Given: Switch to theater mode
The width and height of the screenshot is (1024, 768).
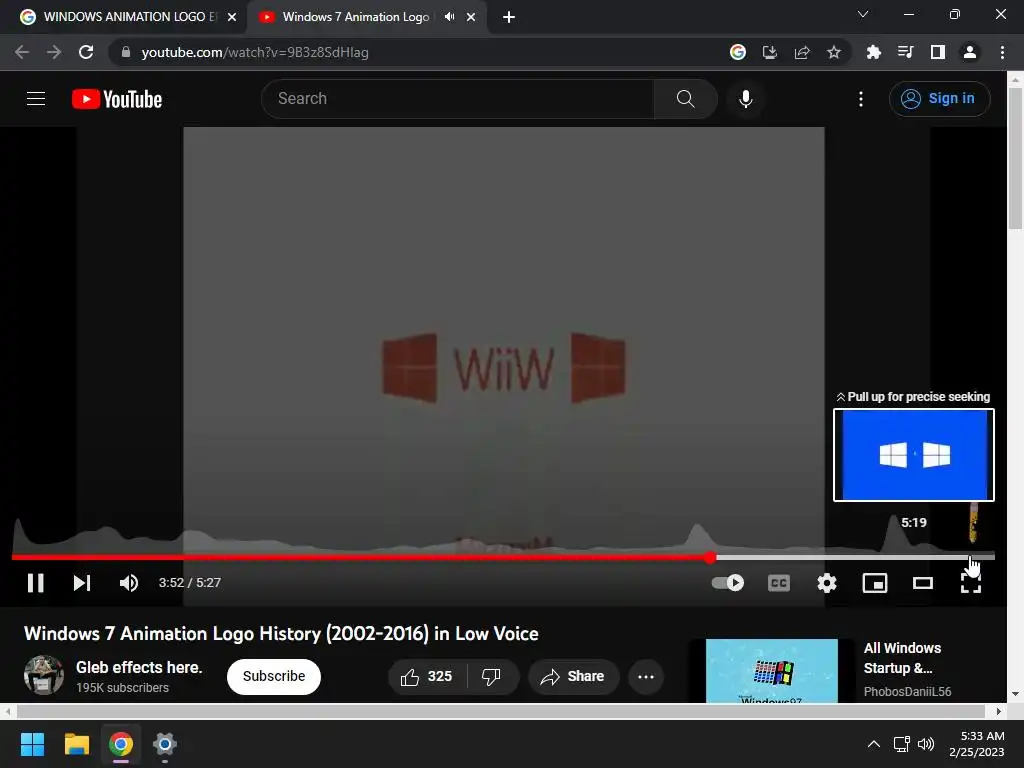Looking at the screenshot, I should (x=923, y=583).
